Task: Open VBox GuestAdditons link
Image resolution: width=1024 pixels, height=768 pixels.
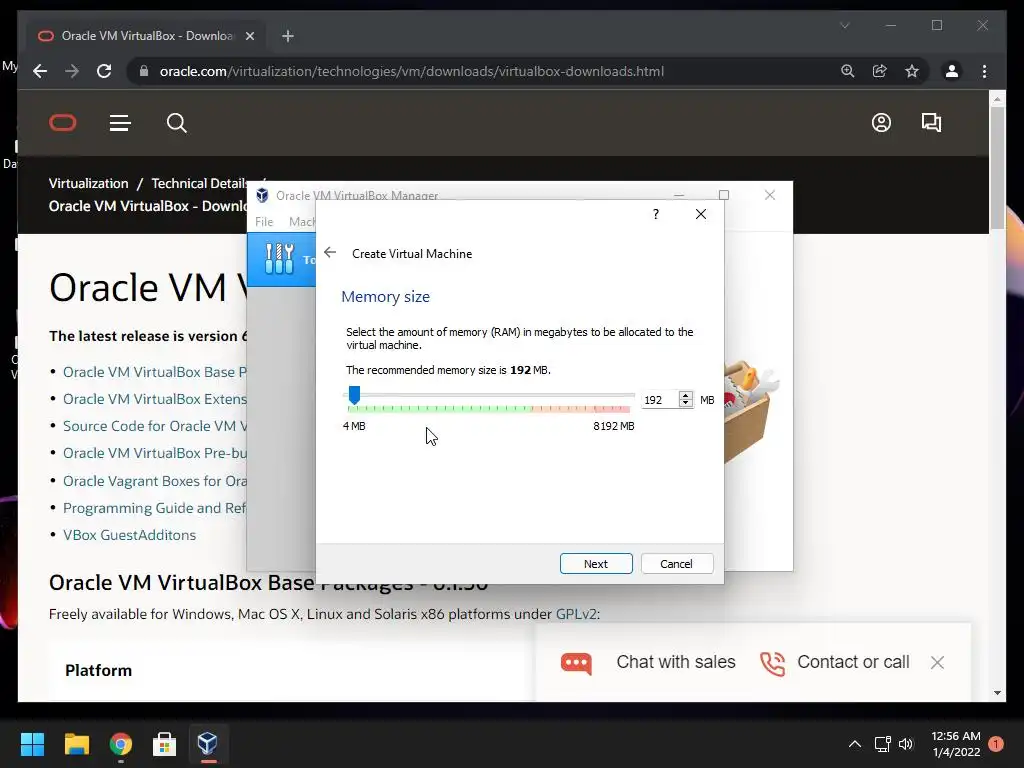Action: click(x=129, y=535)
